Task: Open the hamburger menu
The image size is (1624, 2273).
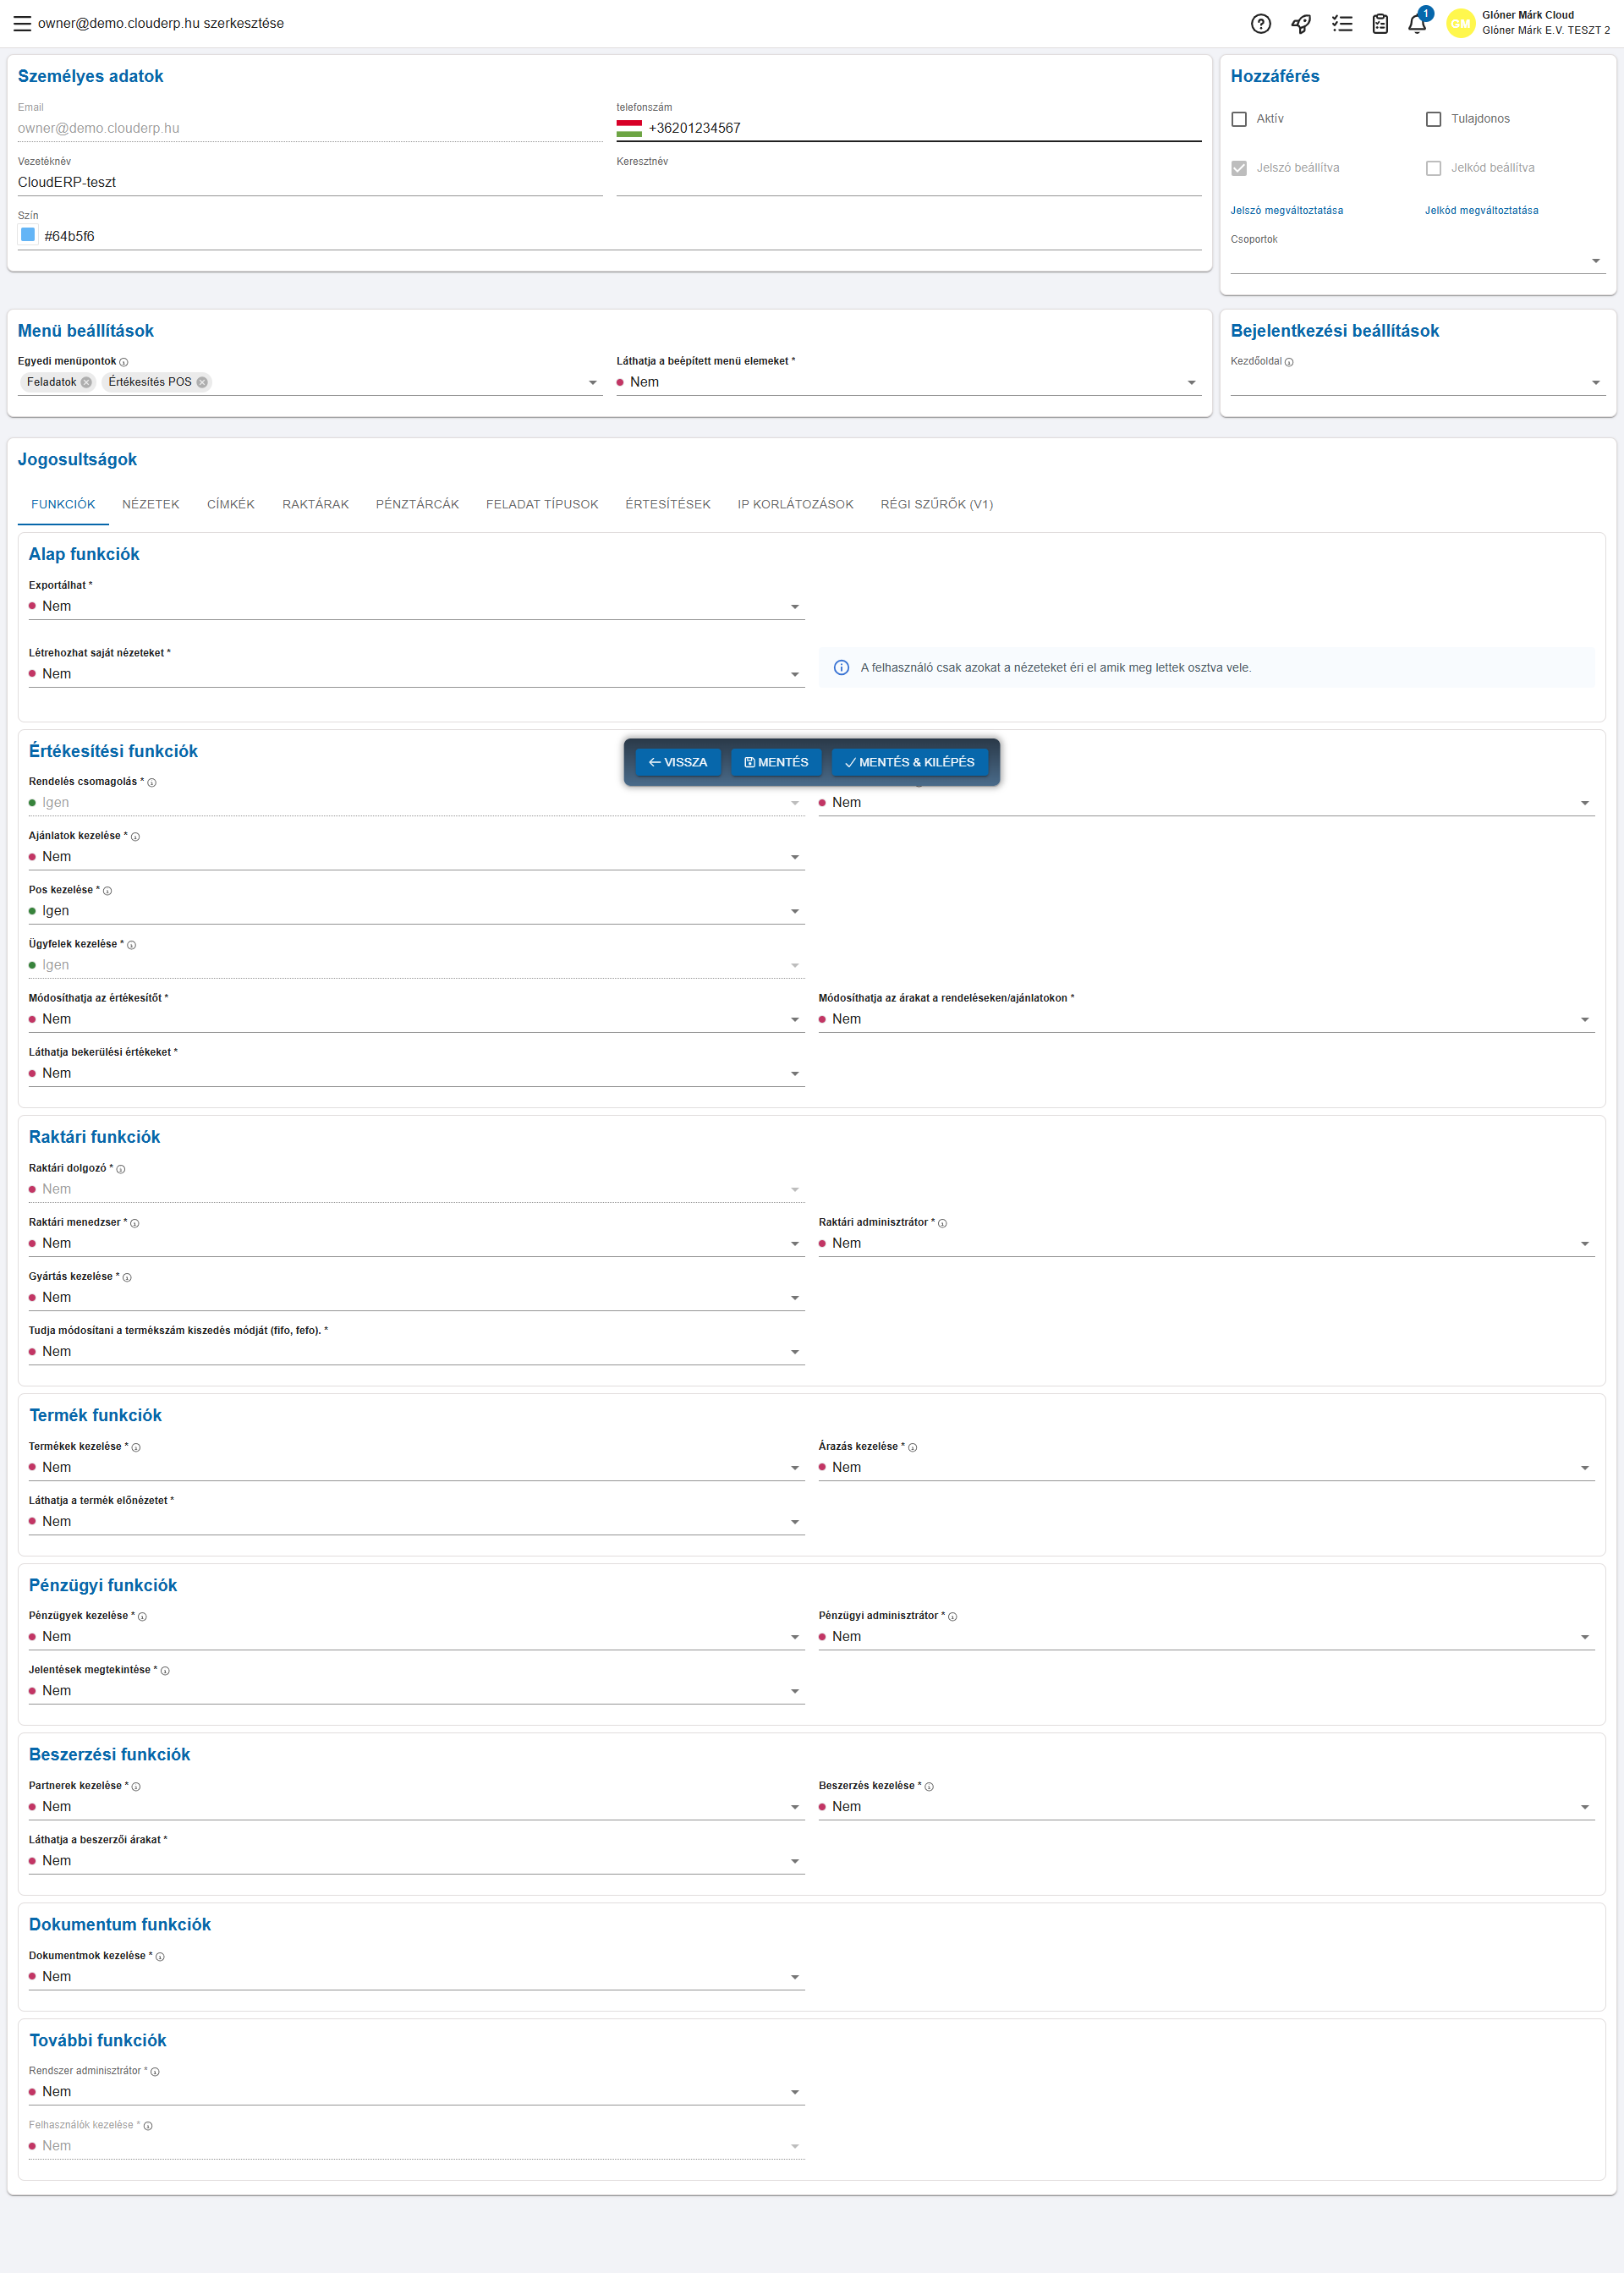Action: [x=22, y=23]
